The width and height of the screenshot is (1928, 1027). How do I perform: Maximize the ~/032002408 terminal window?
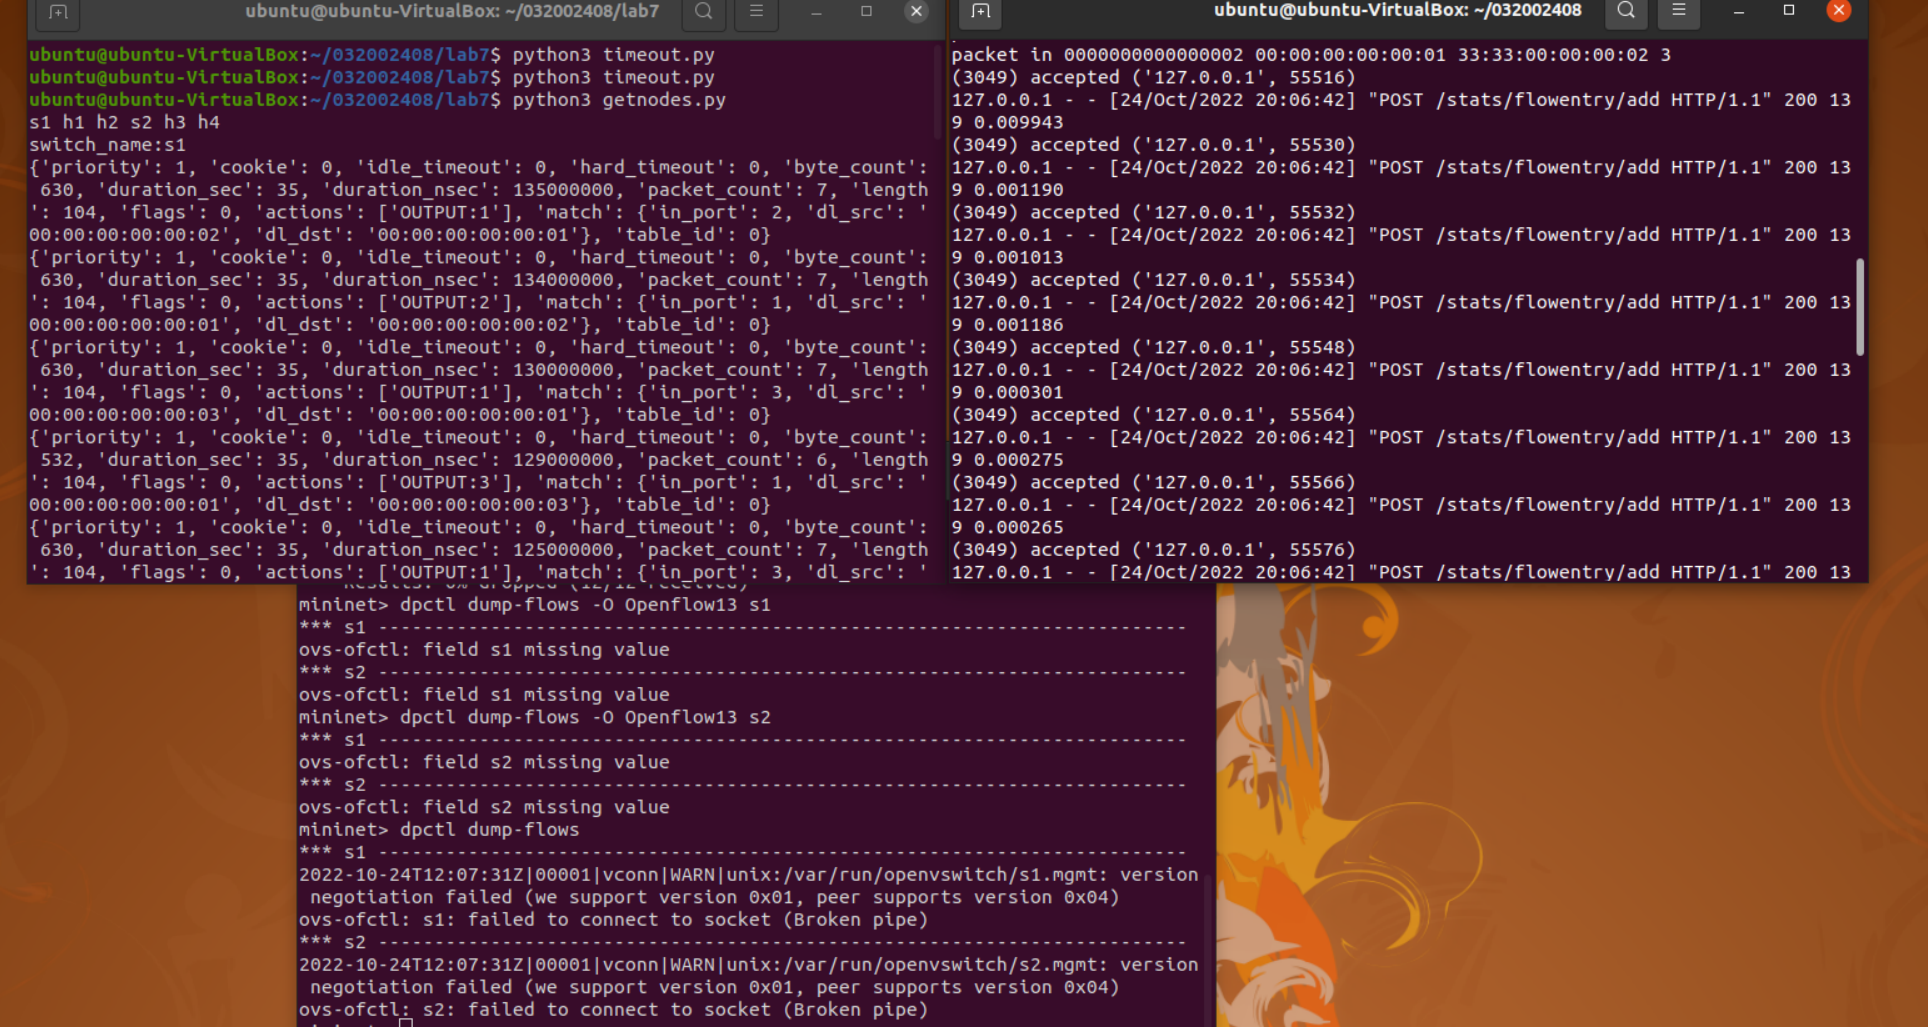pyautogui.click(x=1789, y=11)
